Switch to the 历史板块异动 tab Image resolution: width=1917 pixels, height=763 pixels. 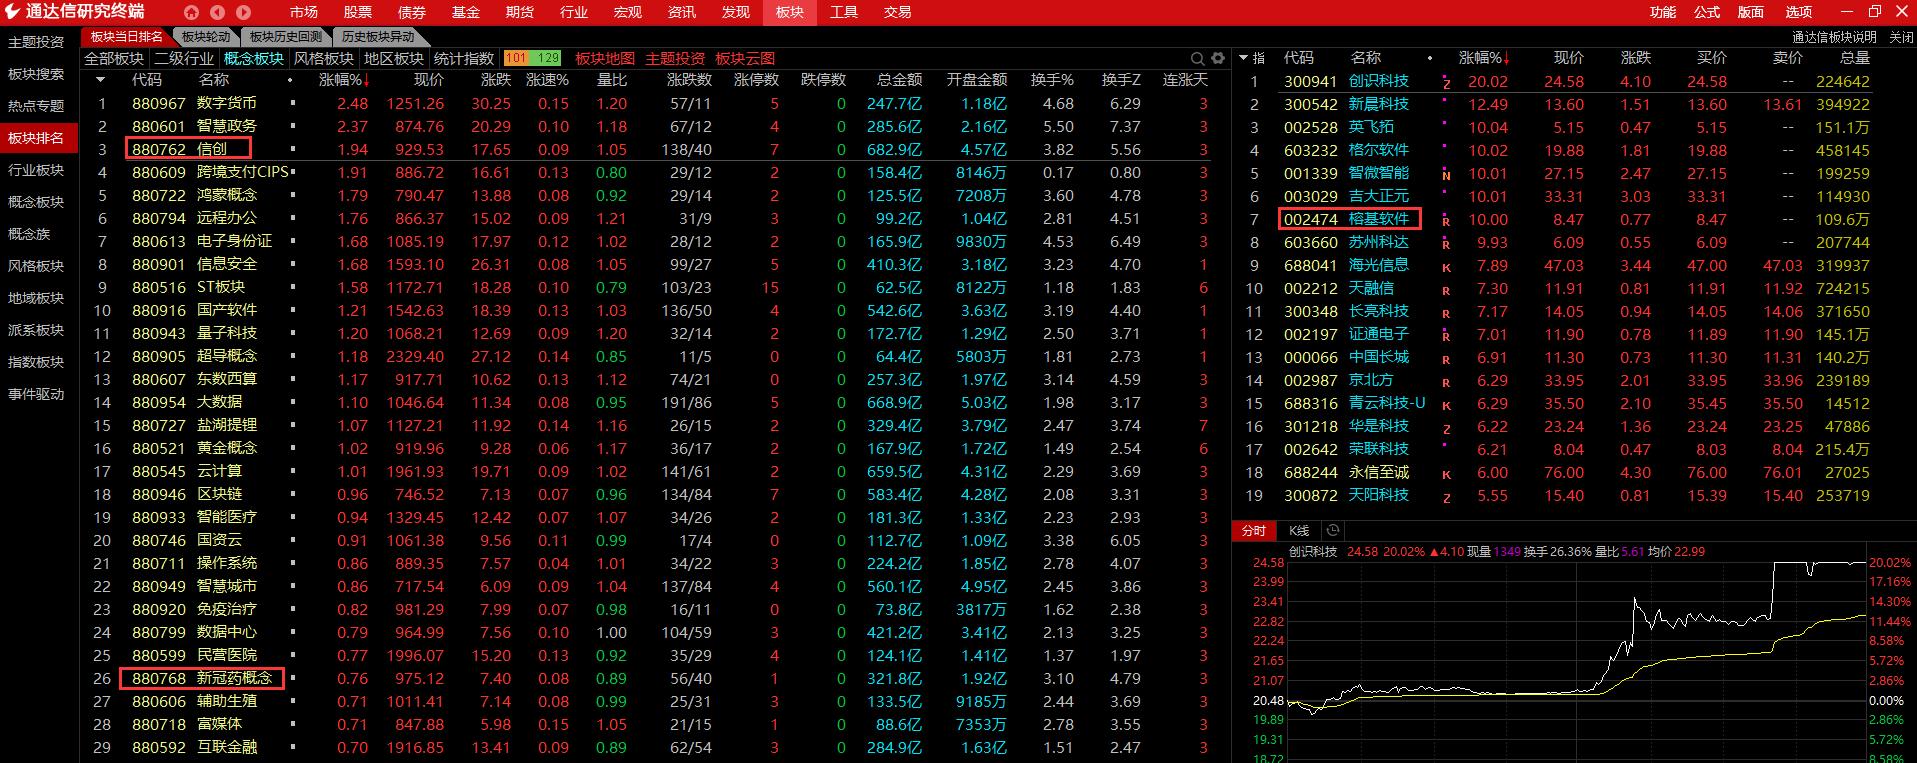[378, 37]
